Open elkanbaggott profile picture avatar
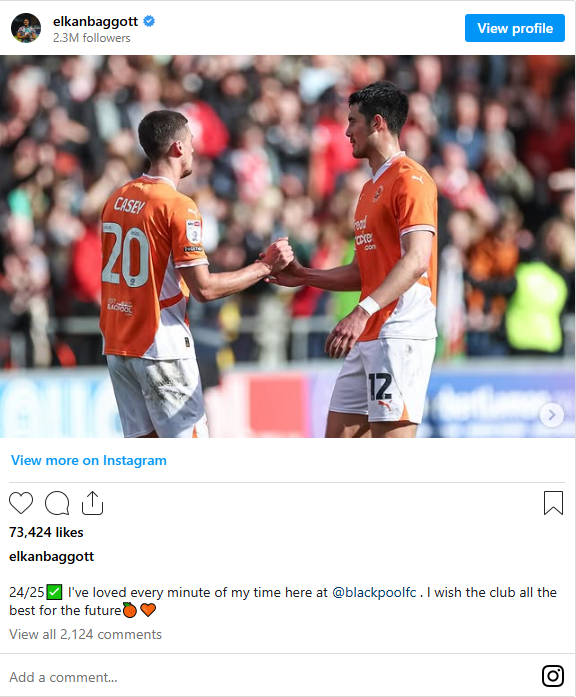Screen dimensions: 576x697 [26, 28]
